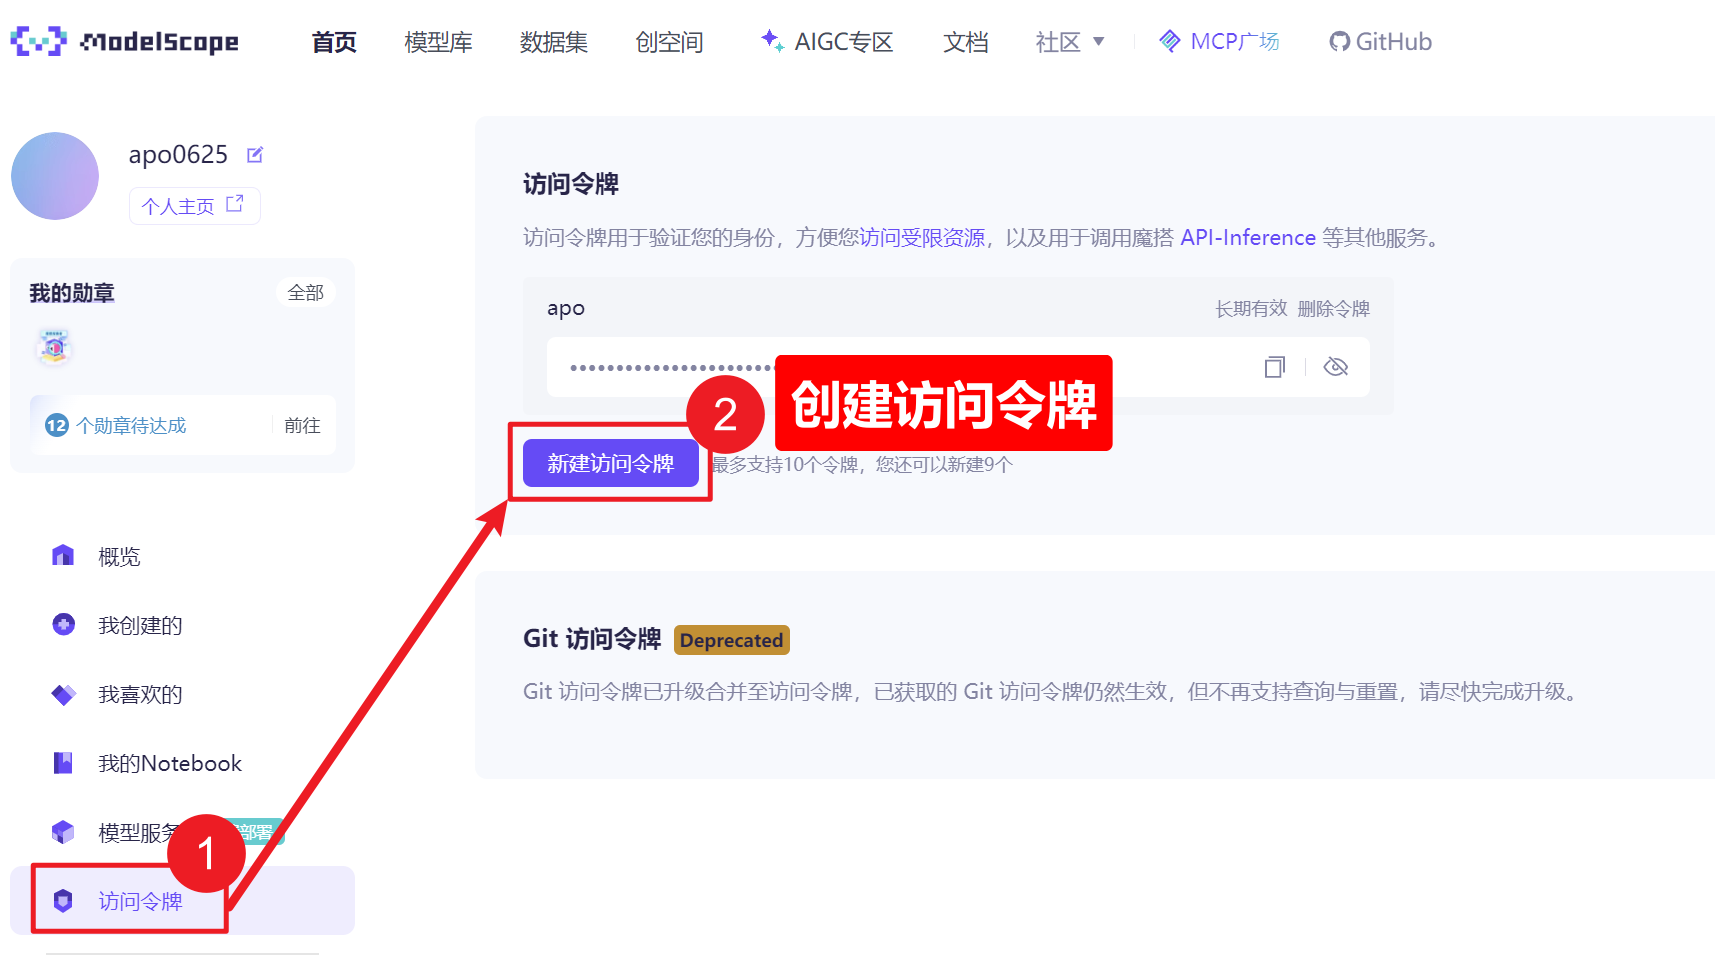Viewport: 1715px width, 956px height.
Task: Open the API-Inference link
Action: coord(1247,237)
